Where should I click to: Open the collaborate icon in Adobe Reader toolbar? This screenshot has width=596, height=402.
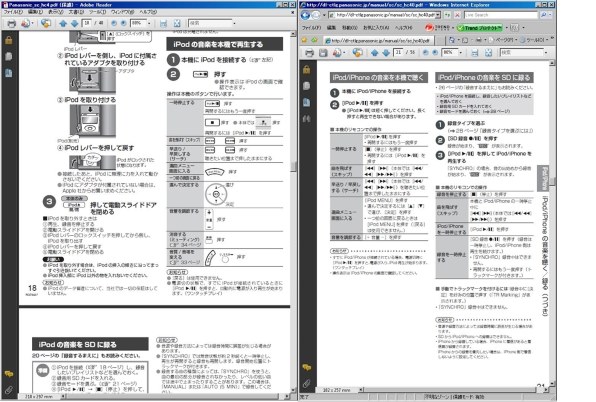(x=46, y=24)
